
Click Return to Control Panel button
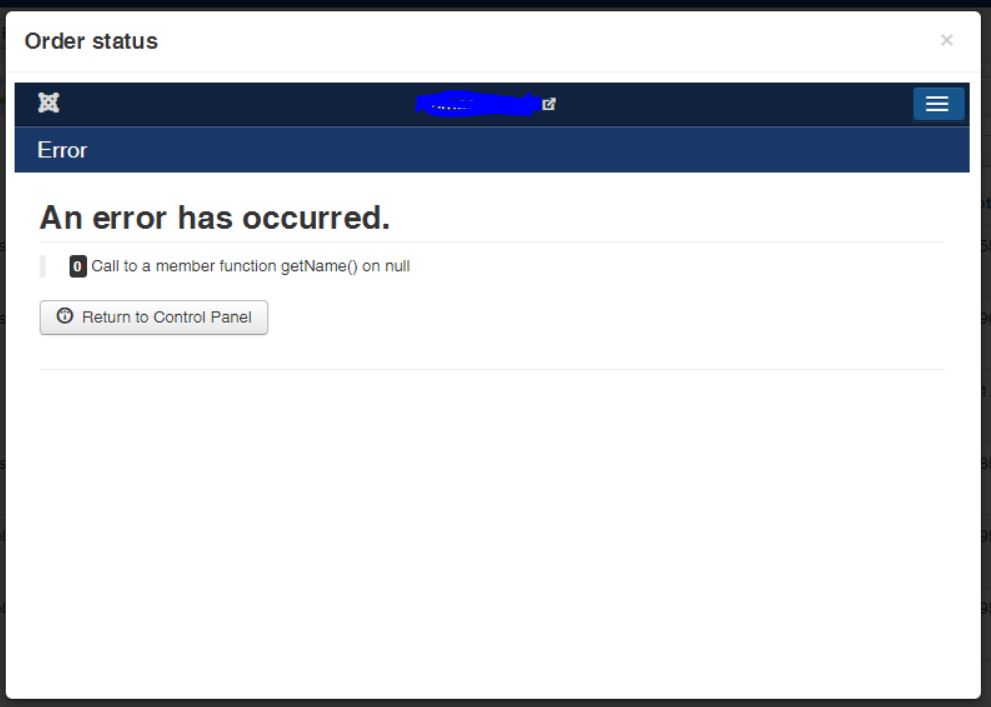[154, 317]
